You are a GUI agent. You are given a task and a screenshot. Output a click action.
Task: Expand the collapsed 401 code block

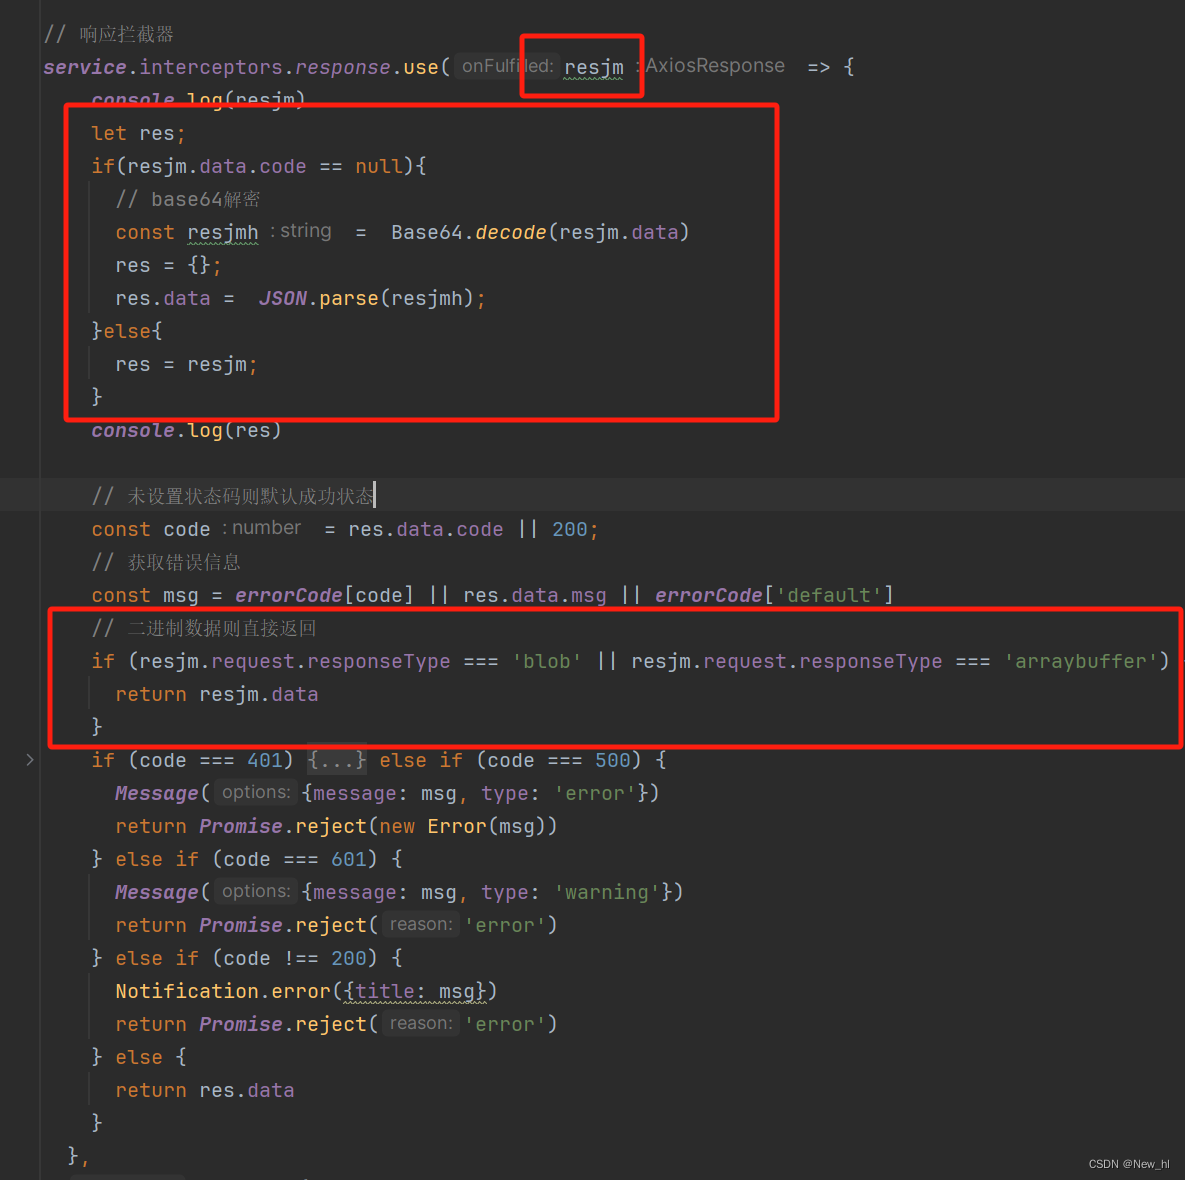click(336, 760)
